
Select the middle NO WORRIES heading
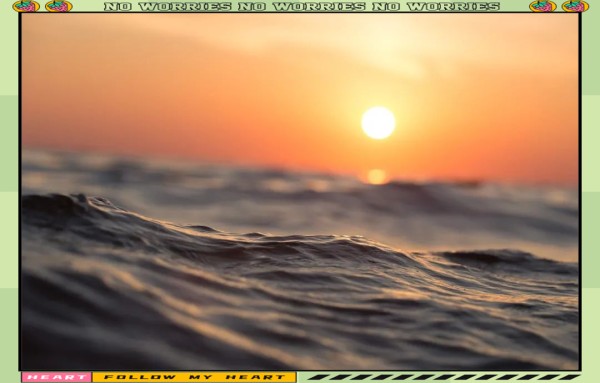(x=302, y=7)
